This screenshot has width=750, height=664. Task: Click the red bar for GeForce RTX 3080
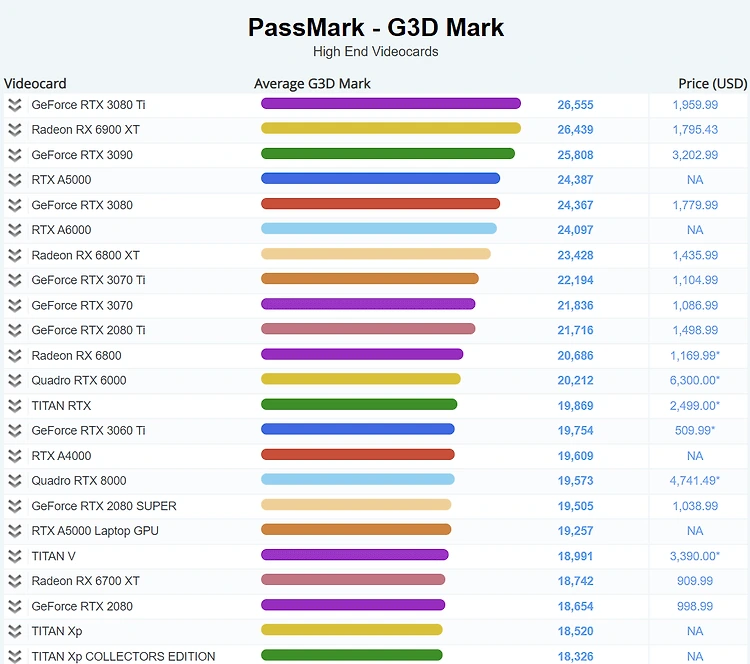coord(380,204)
